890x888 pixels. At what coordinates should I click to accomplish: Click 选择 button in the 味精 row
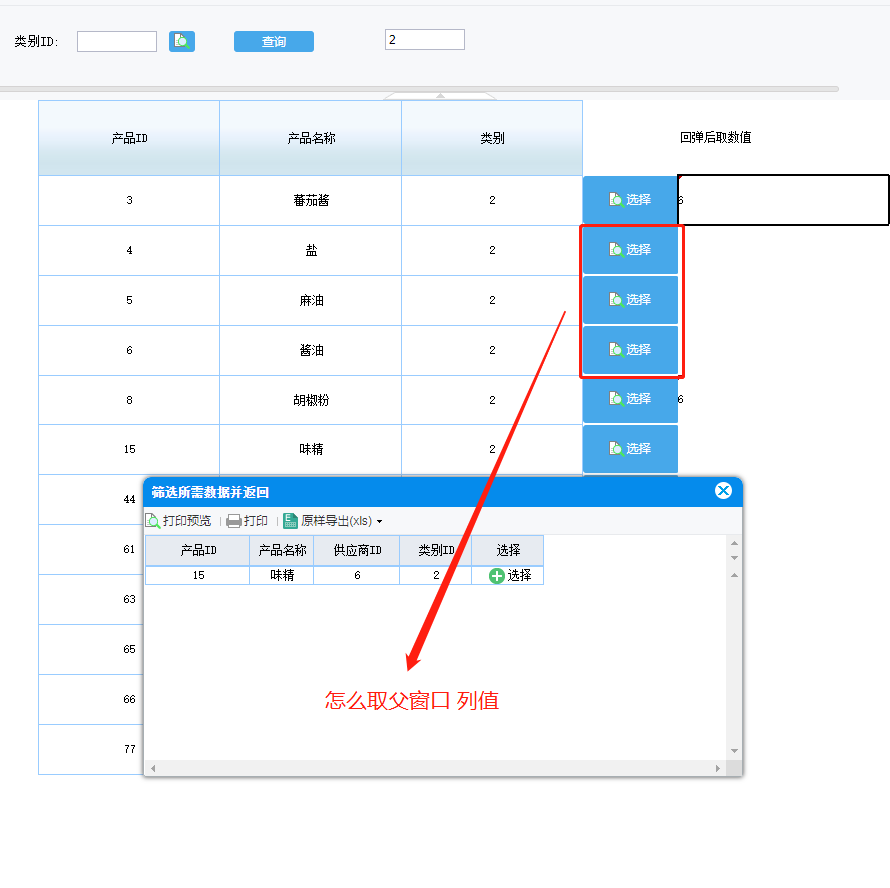coord(630,449)
